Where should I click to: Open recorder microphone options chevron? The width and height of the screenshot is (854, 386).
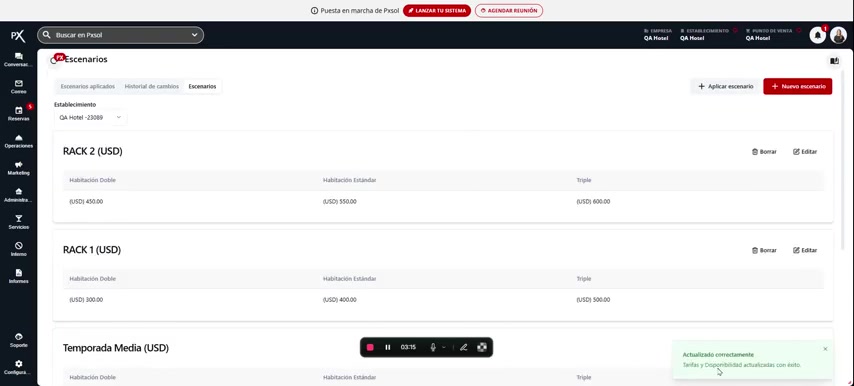(x=444, y=347)
